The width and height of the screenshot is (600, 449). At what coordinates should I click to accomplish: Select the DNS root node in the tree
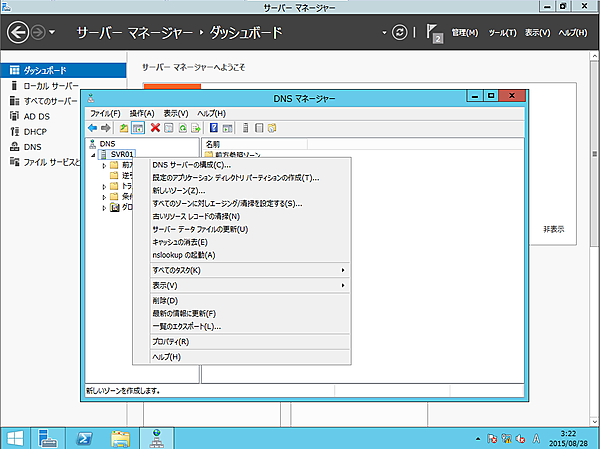click(x=102, y=144)
